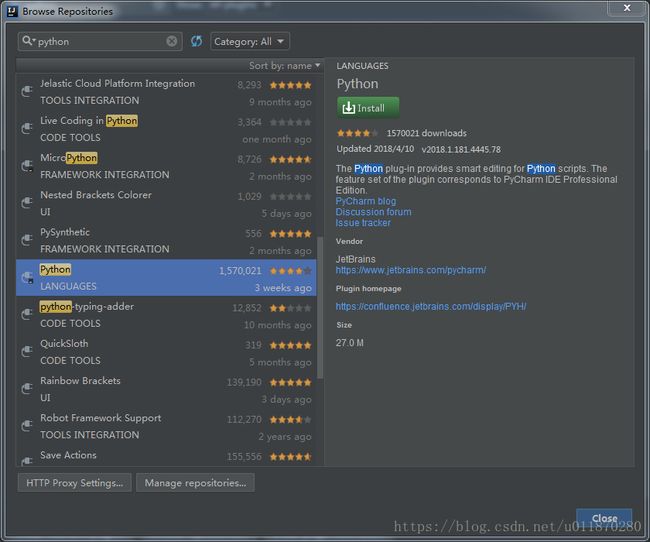This screenshot has width=650, height=542.
Task: Click the selected Python plugin icon
Action: click(x=27, y=277)
